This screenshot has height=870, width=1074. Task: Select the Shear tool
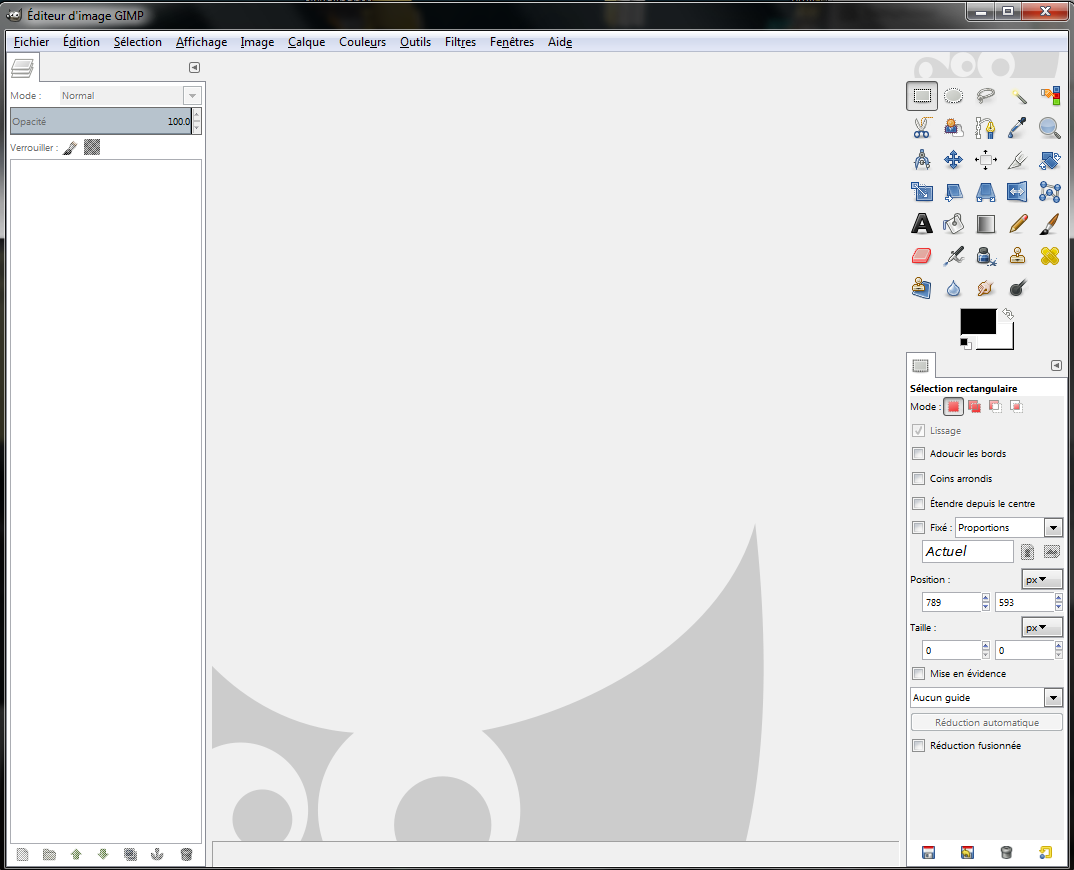pyautogui.click(x=953, y=192)
